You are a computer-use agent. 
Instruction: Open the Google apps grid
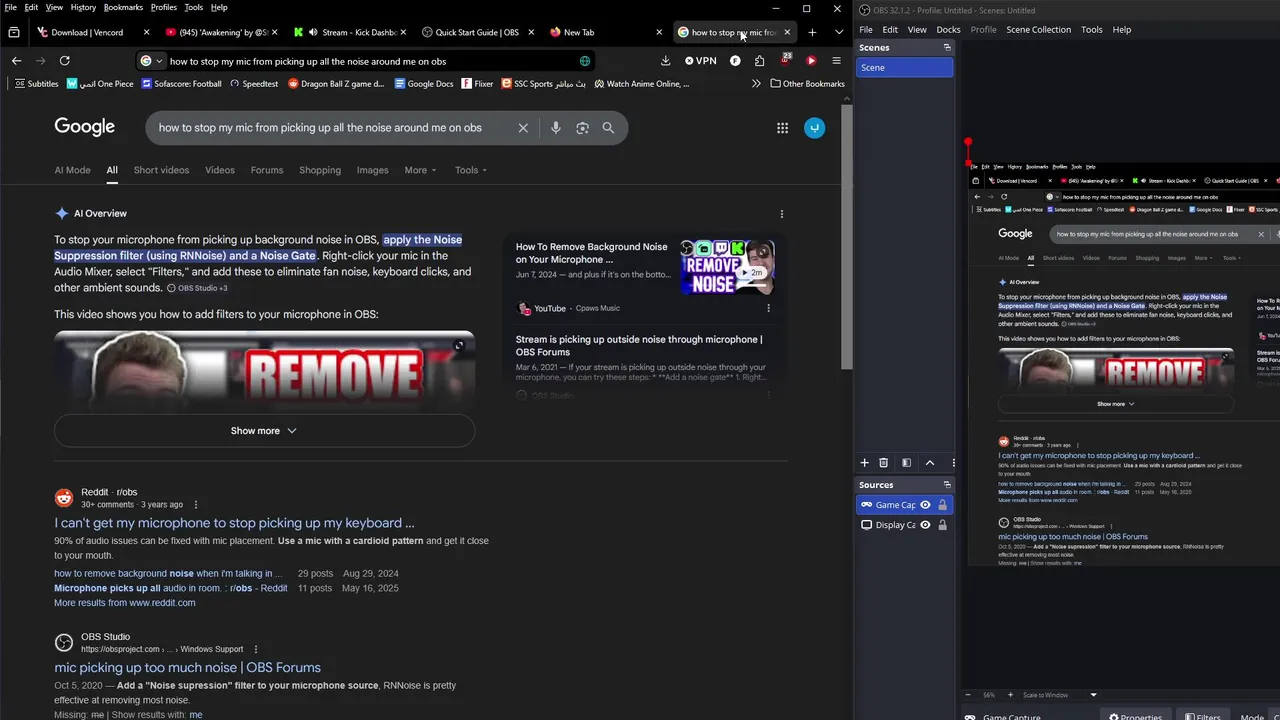(782, 128)
